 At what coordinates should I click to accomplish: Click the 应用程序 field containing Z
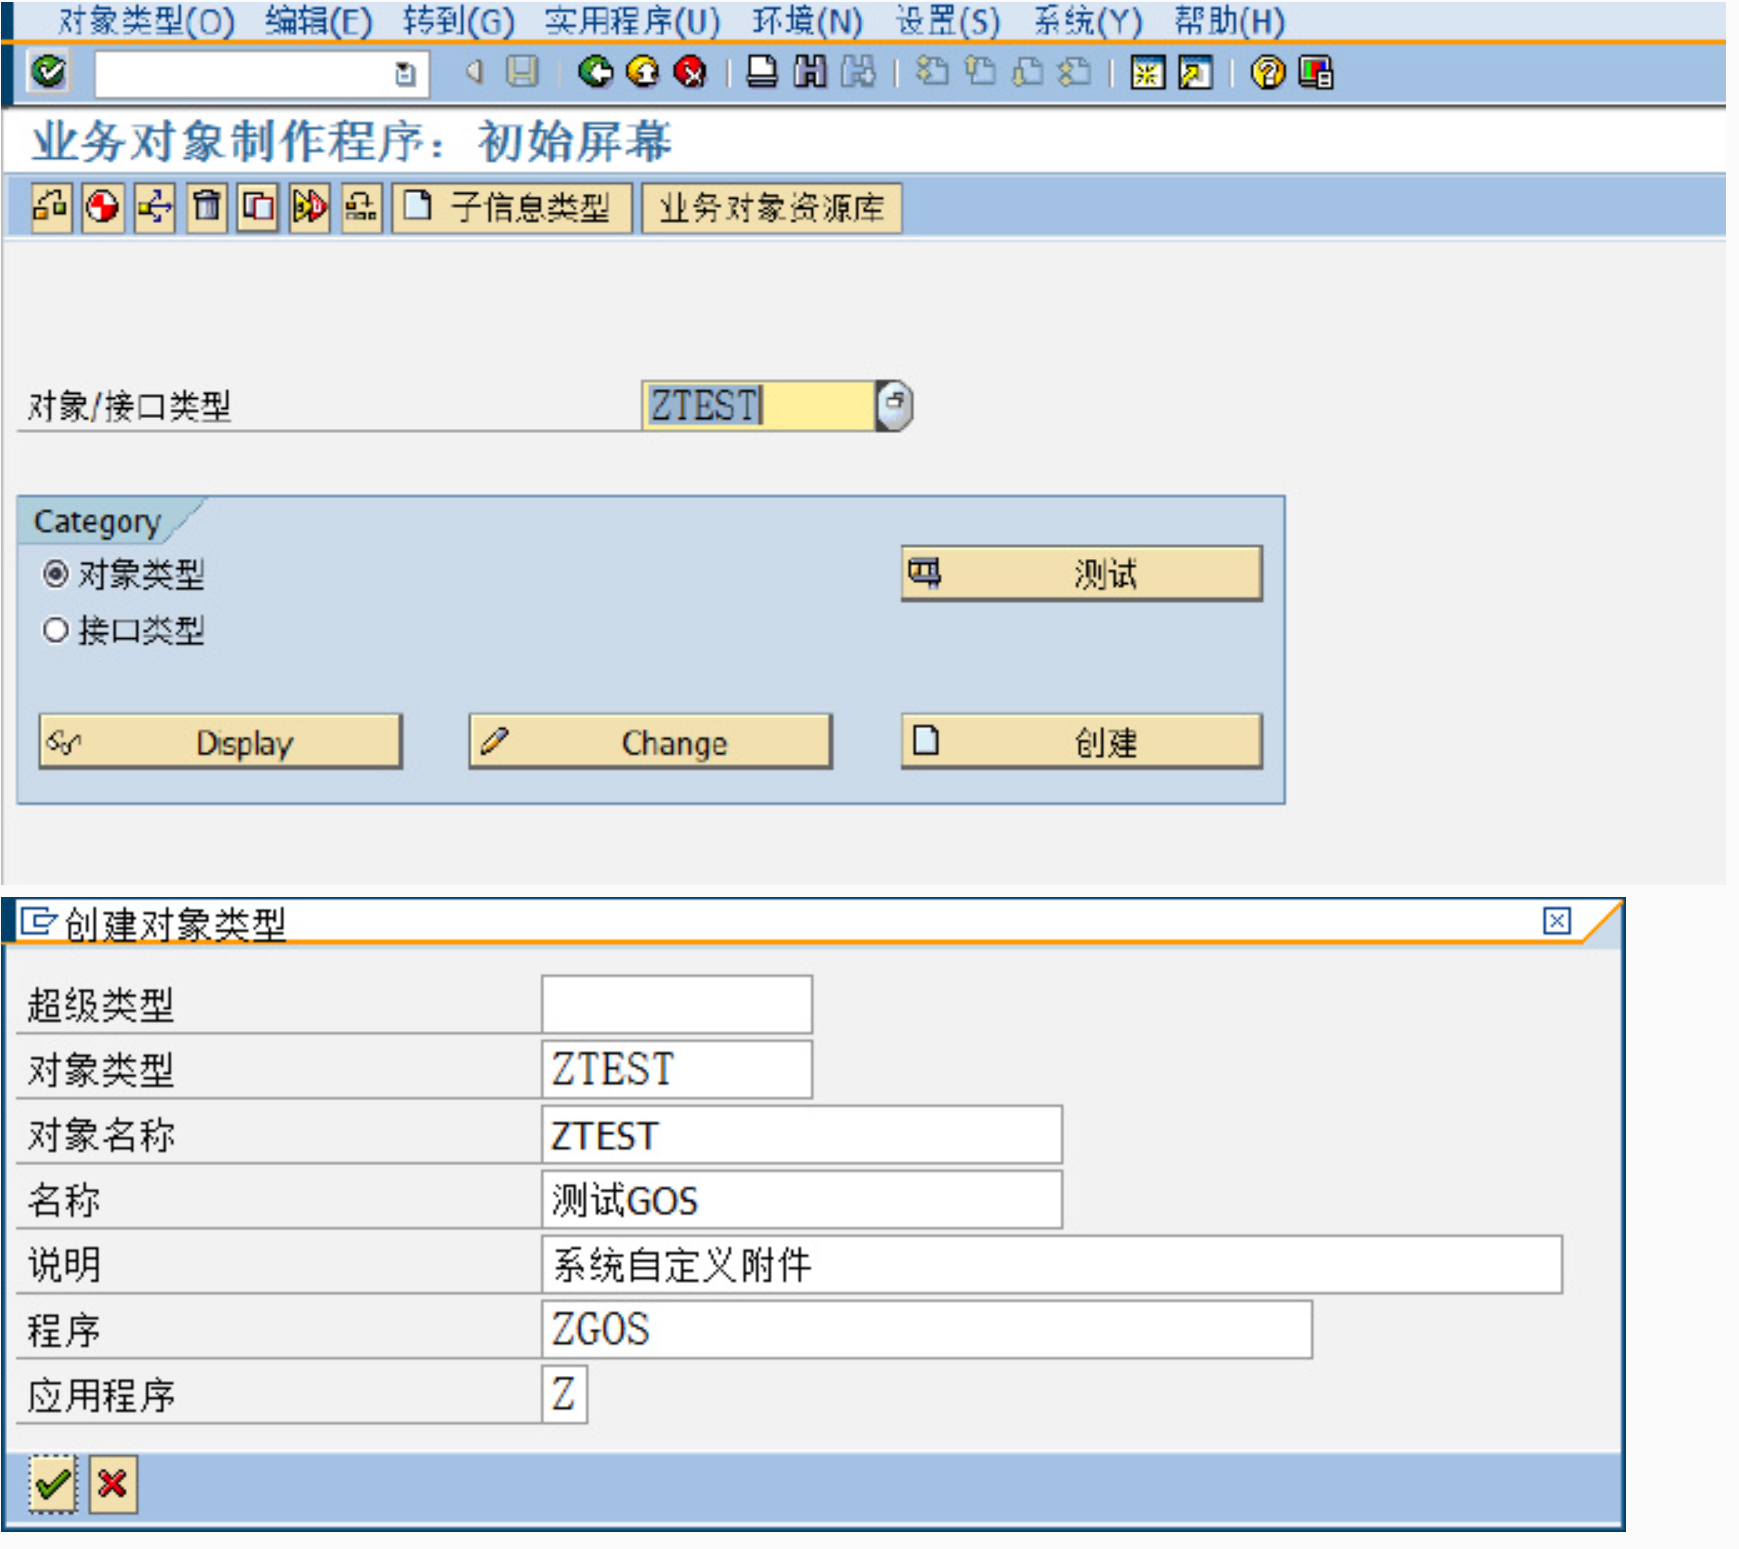[565, 1394]
